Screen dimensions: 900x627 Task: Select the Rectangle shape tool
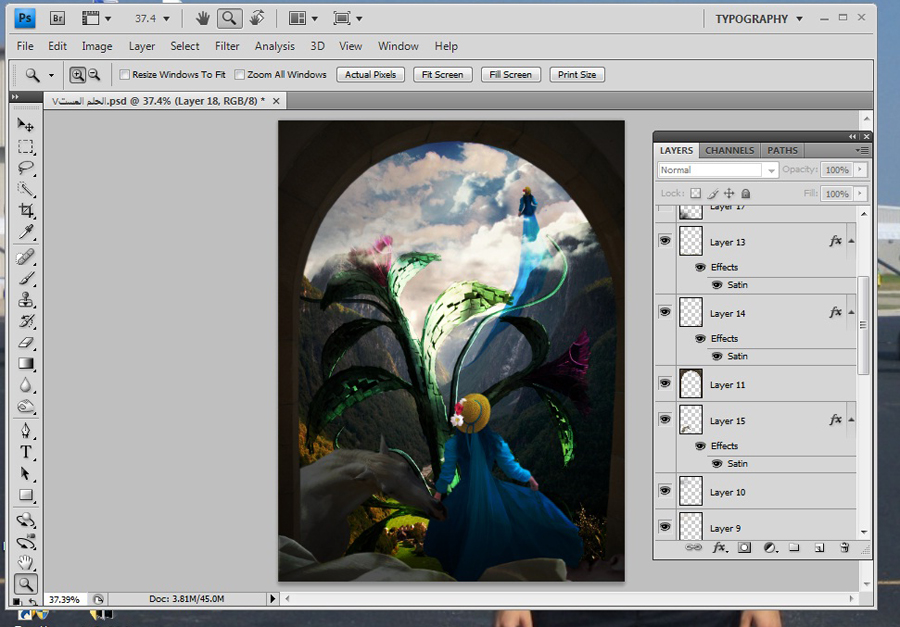tap(25, 495)
